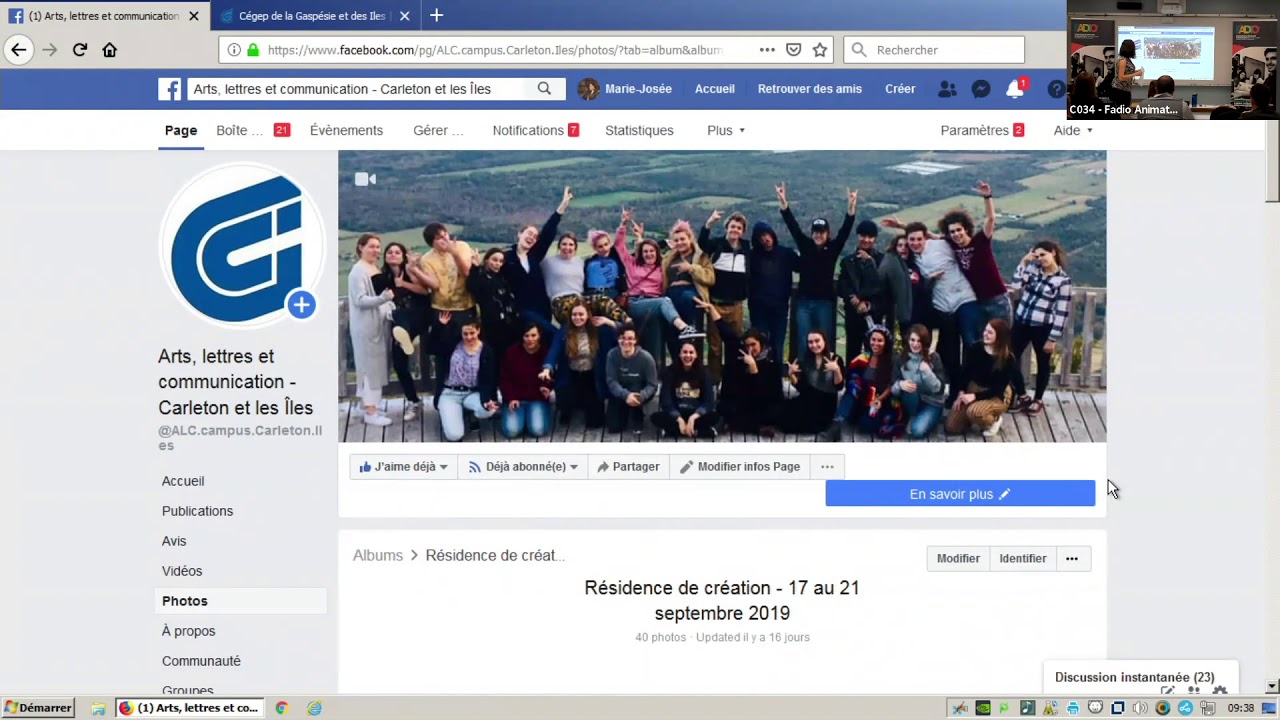Go back with the browser back arrow
Screen dimensions: 1280x720
click(19, 50)
